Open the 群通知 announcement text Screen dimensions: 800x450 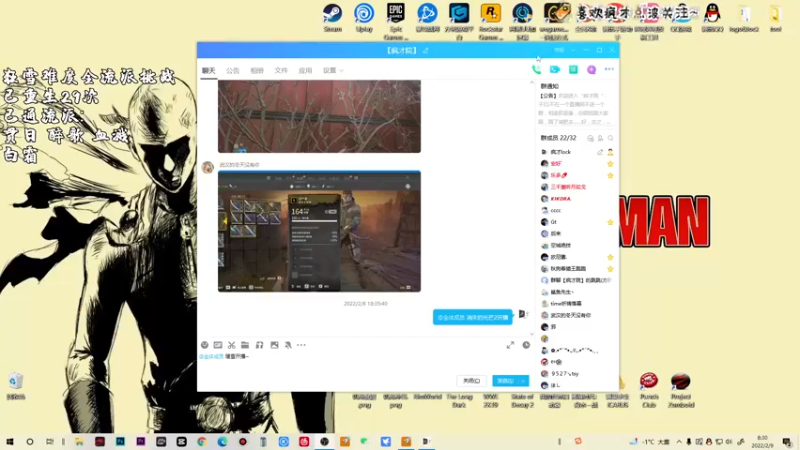[x=575, y=109]
